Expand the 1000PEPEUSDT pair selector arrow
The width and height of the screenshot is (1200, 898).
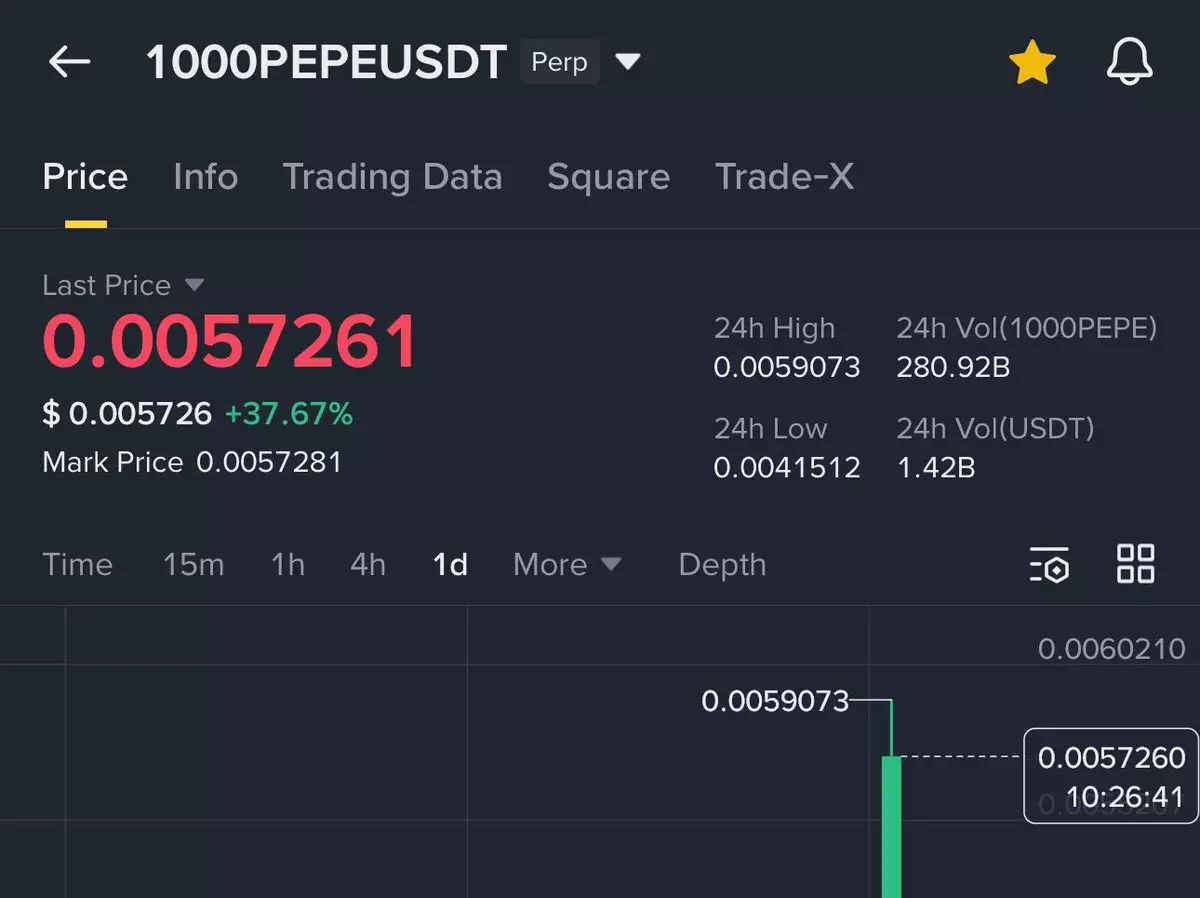click(627, 62)
